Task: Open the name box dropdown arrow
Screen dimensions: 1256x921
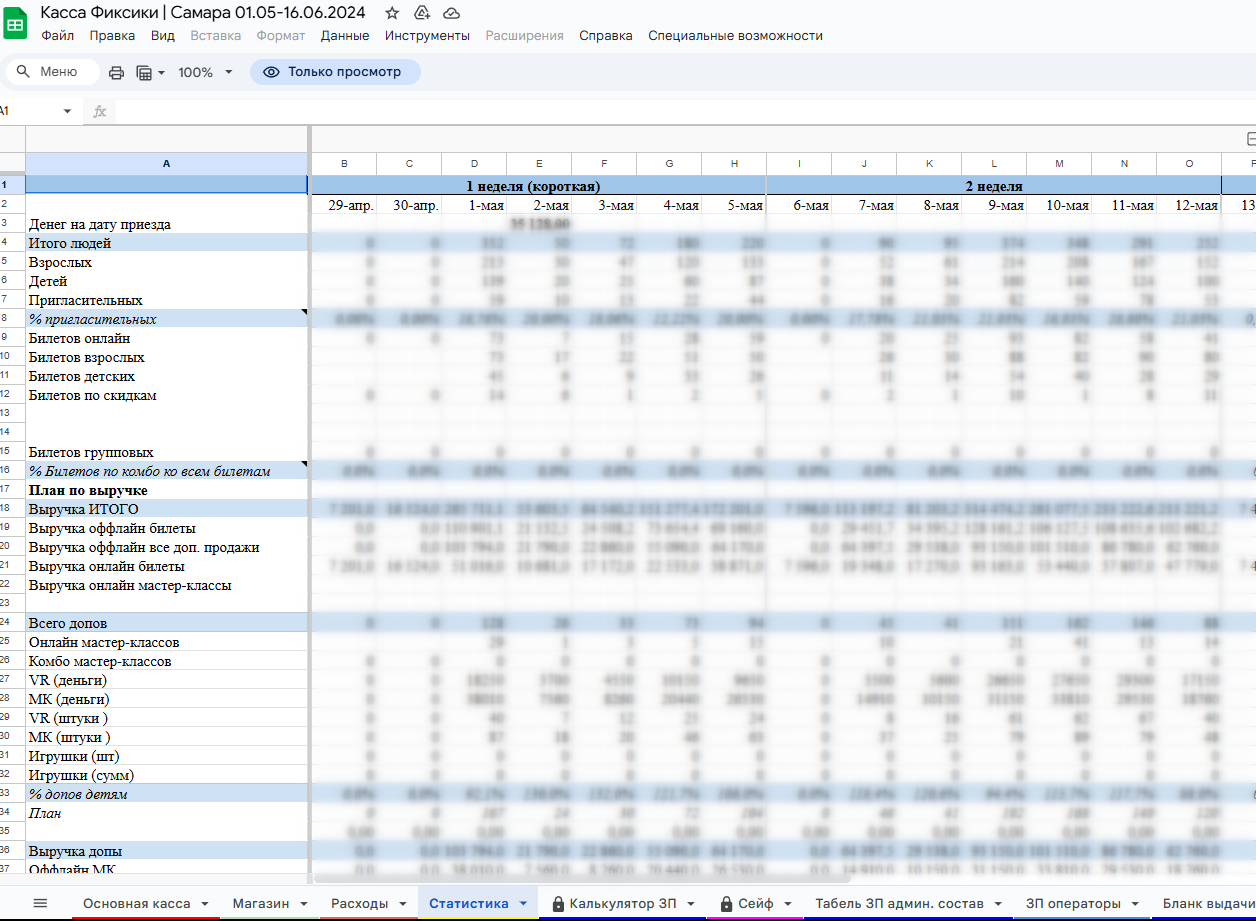Action: [x=67, y=111]
